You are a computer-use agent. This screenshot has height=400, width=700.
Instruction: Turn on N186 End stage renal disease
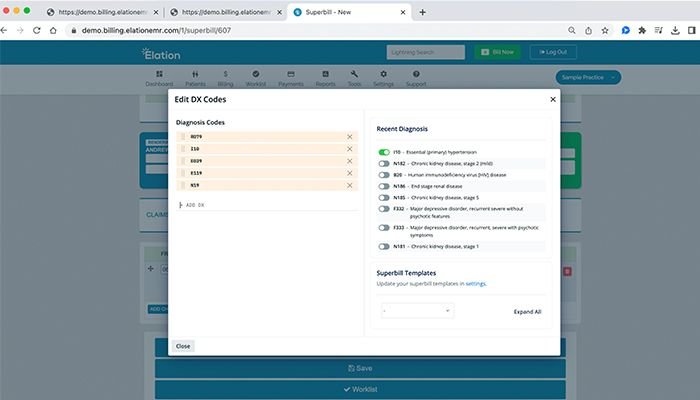tap(384, 186)
